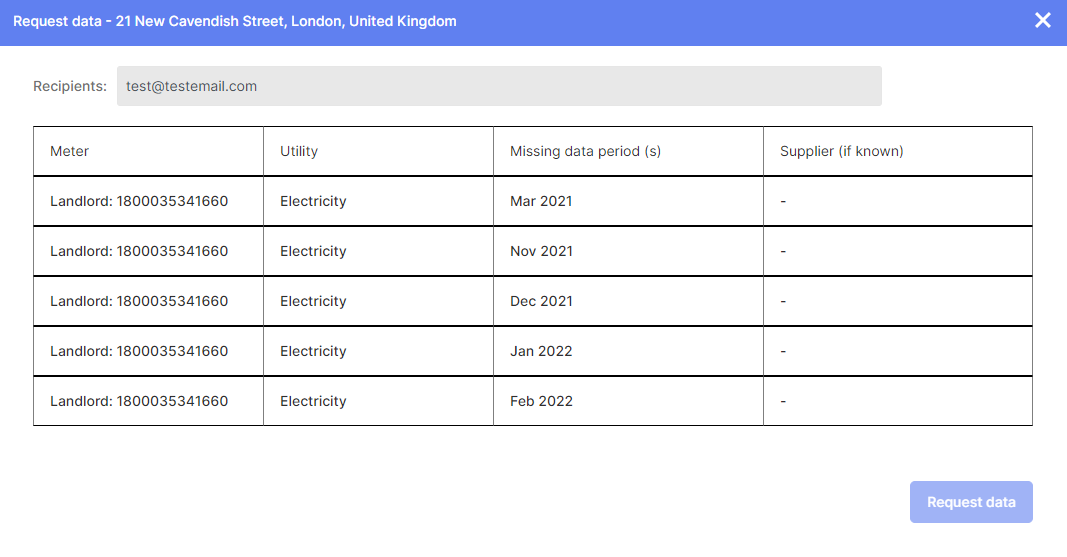The height and width of the screenshot is (557, 1067).
Task: Click the Meter column header
Action: [70, 151]
